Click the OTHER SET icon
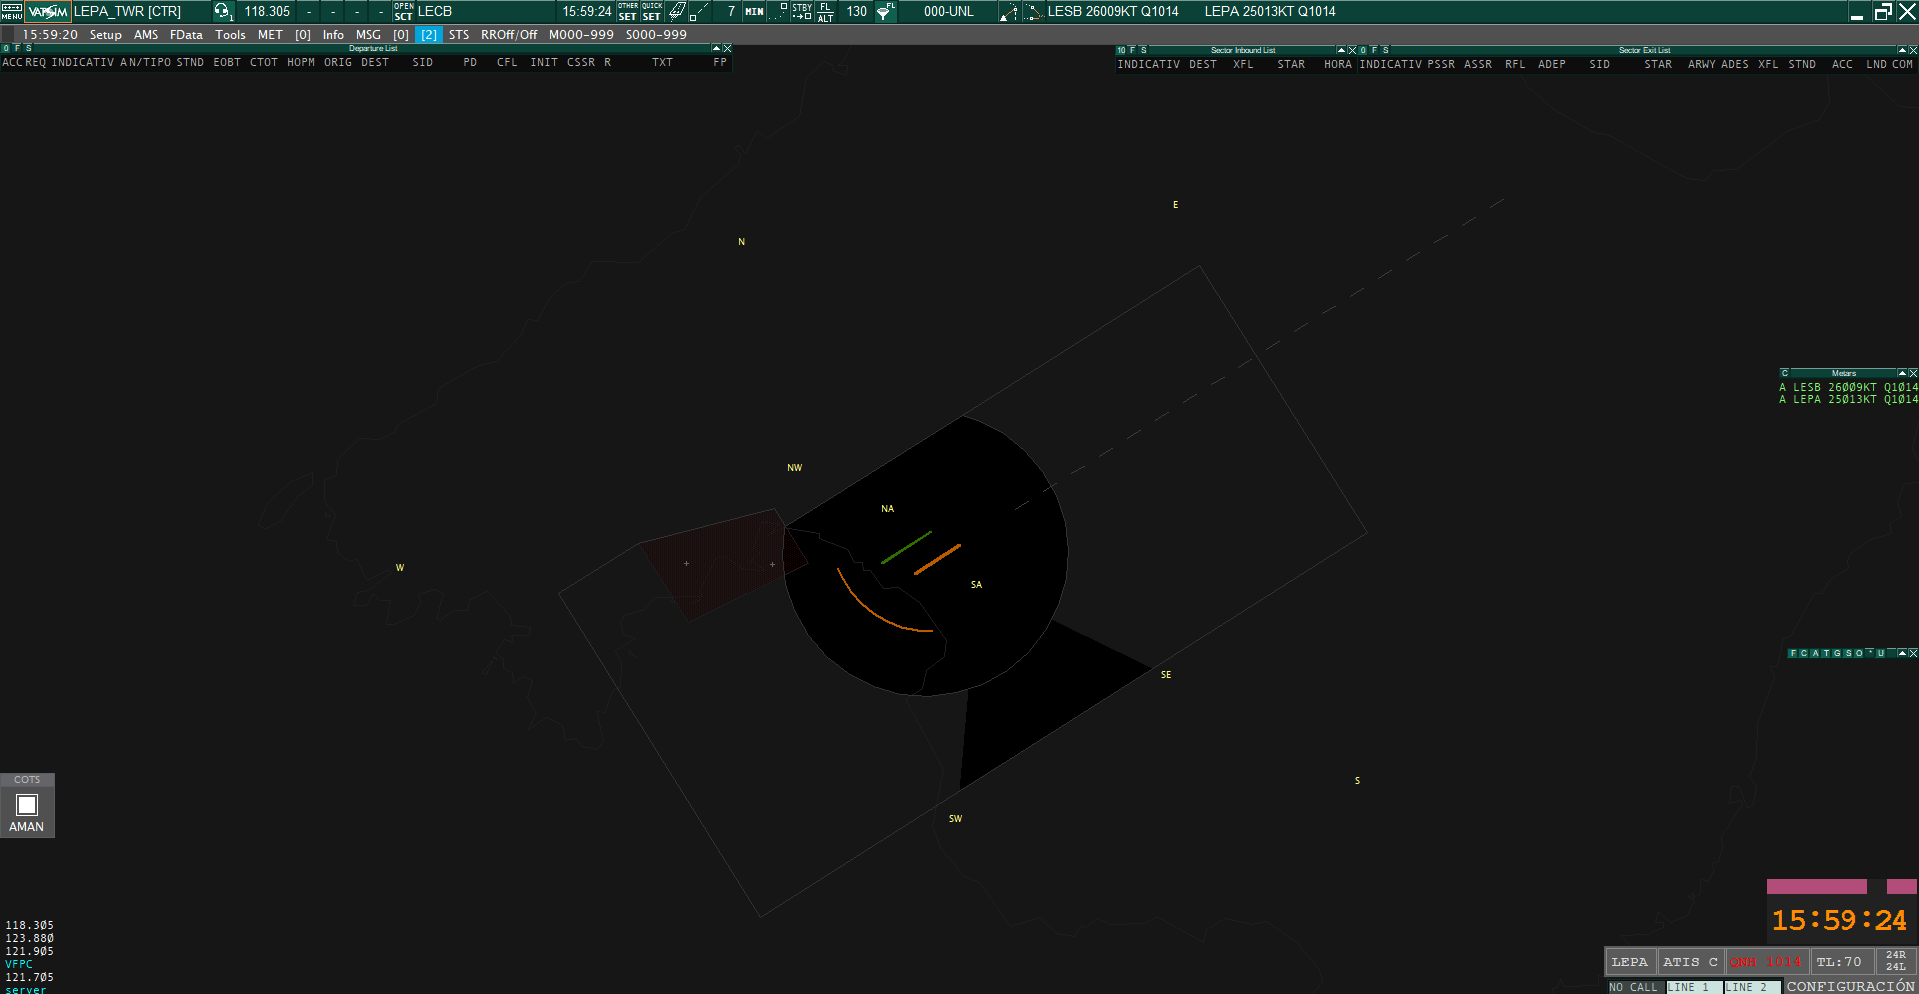 pyautogui.click(x=628, y=12)
